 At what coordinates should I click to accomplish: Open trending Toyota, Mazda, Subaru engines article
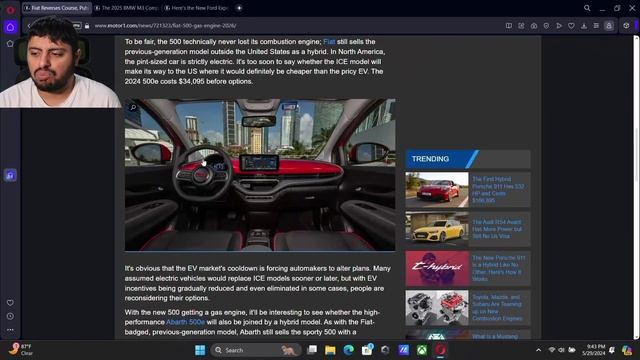pos(497,308)
